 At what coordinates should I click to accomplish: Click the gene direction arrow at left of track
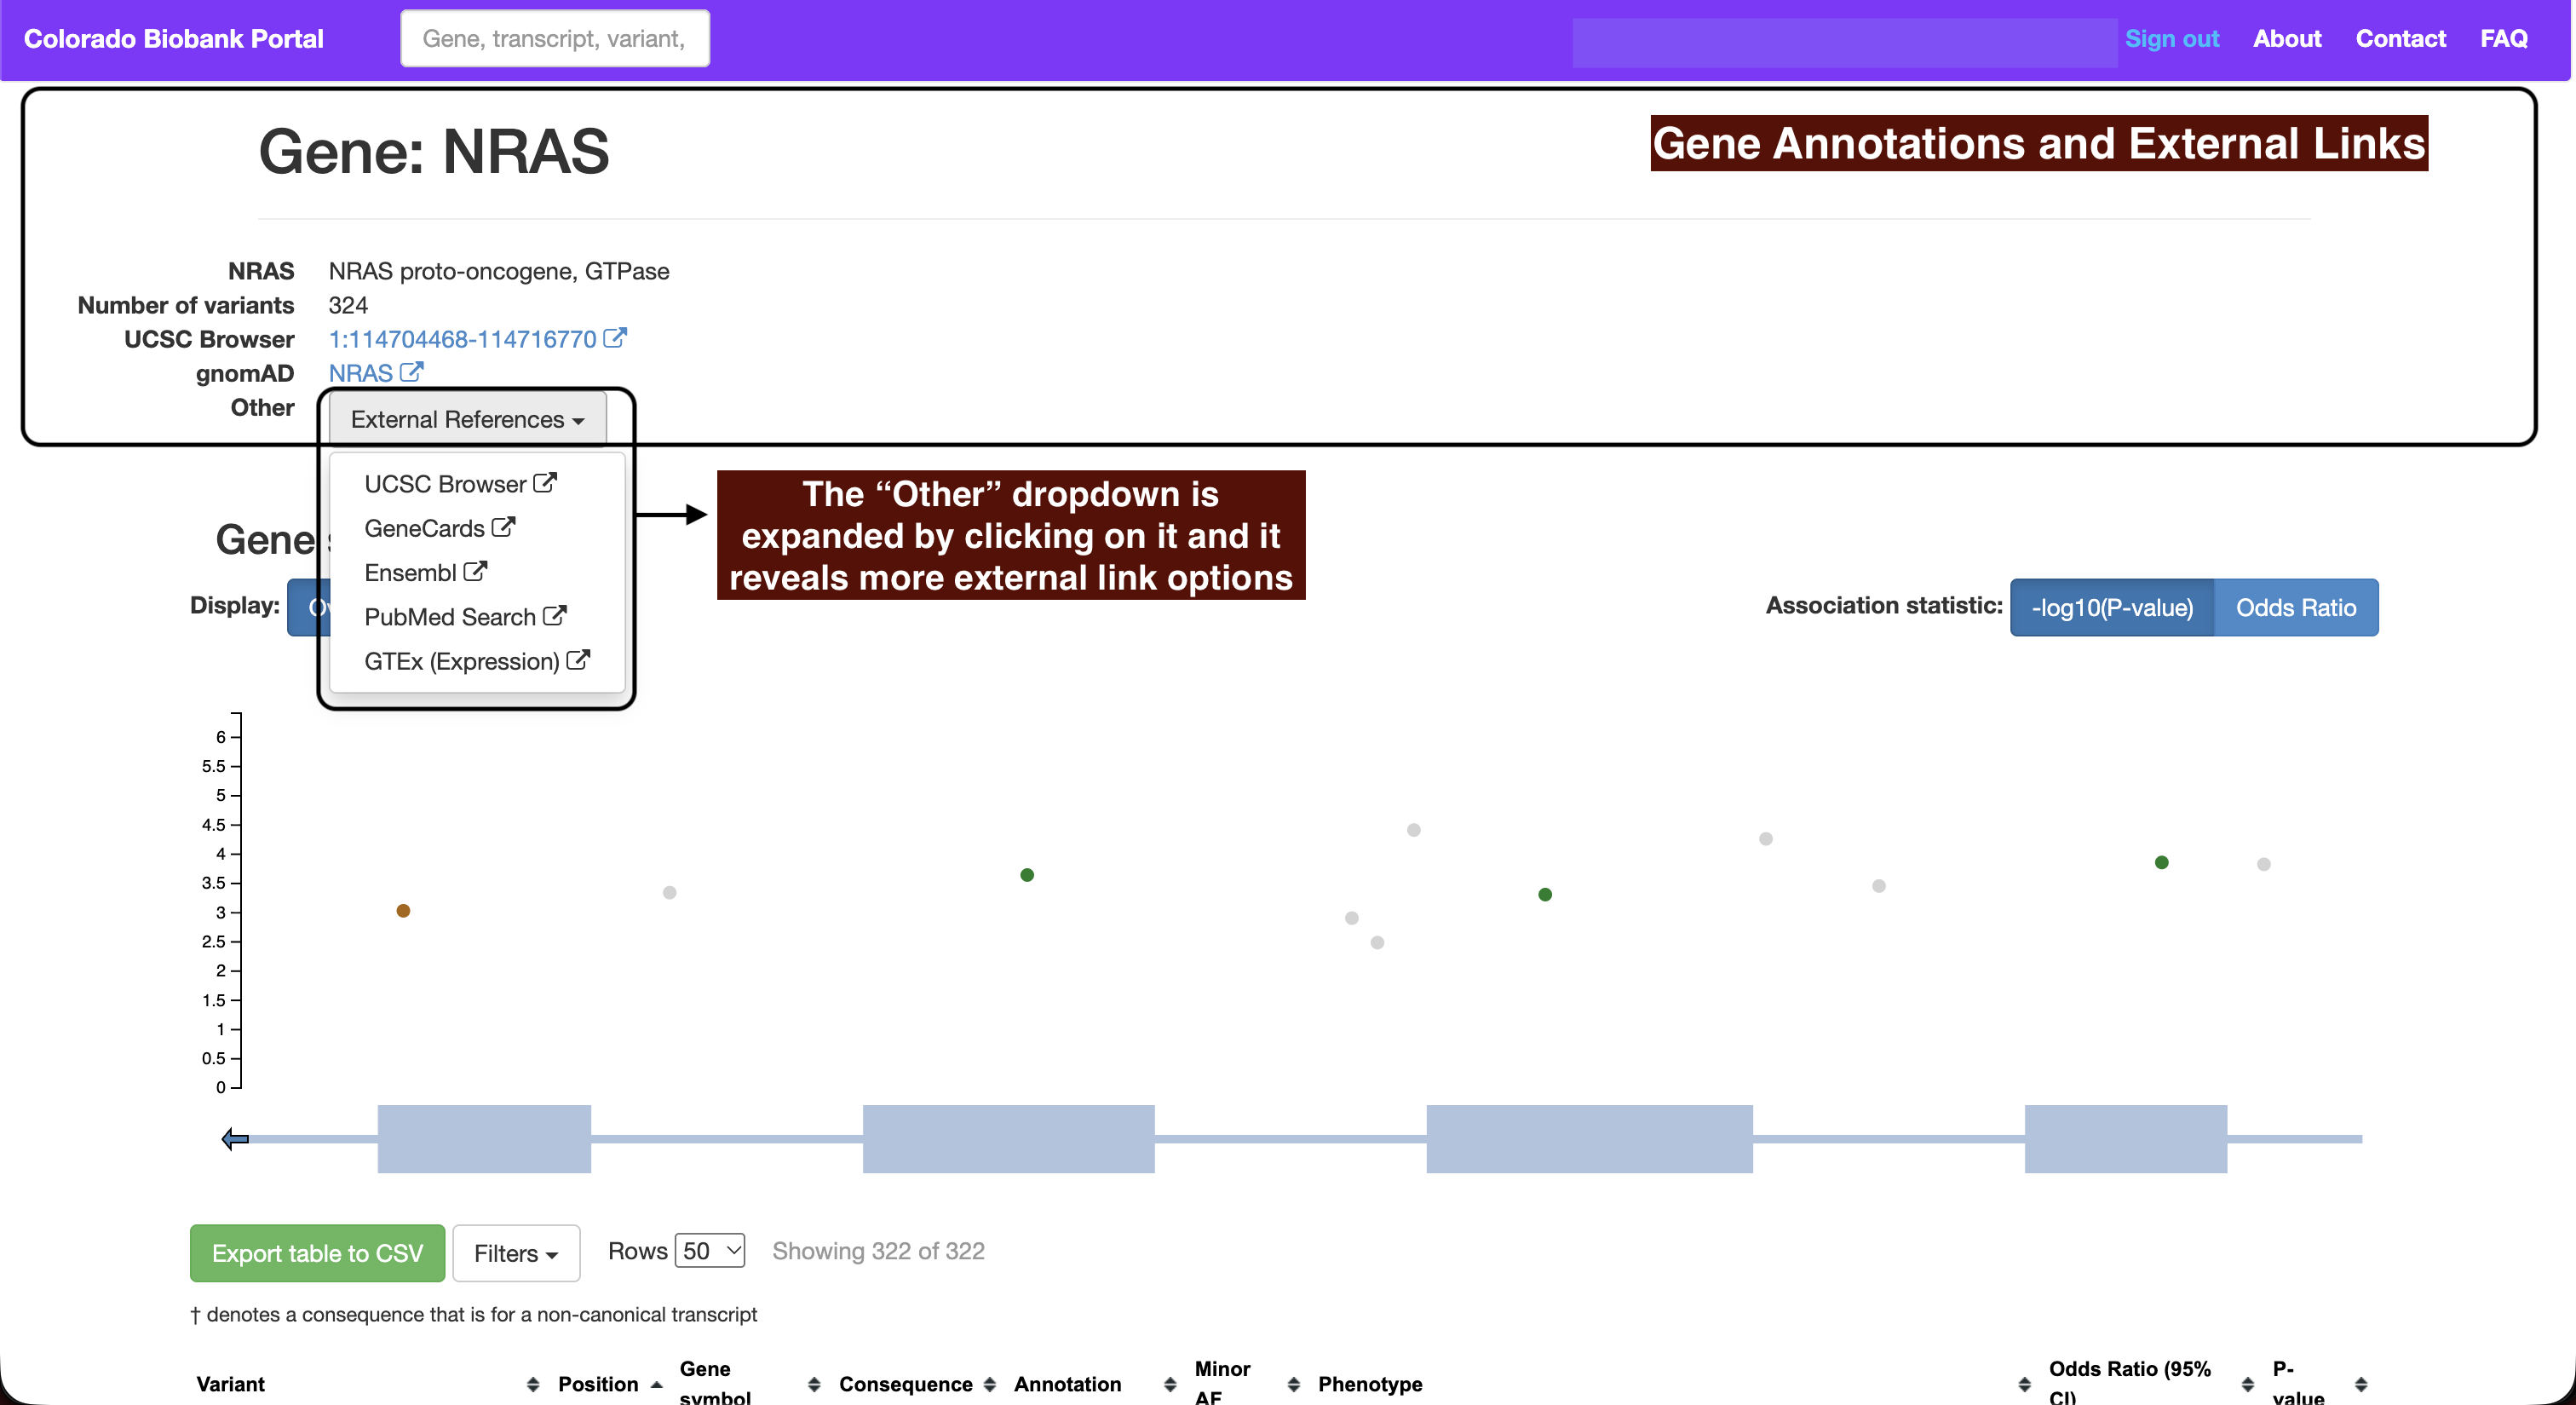(235, 1138)
